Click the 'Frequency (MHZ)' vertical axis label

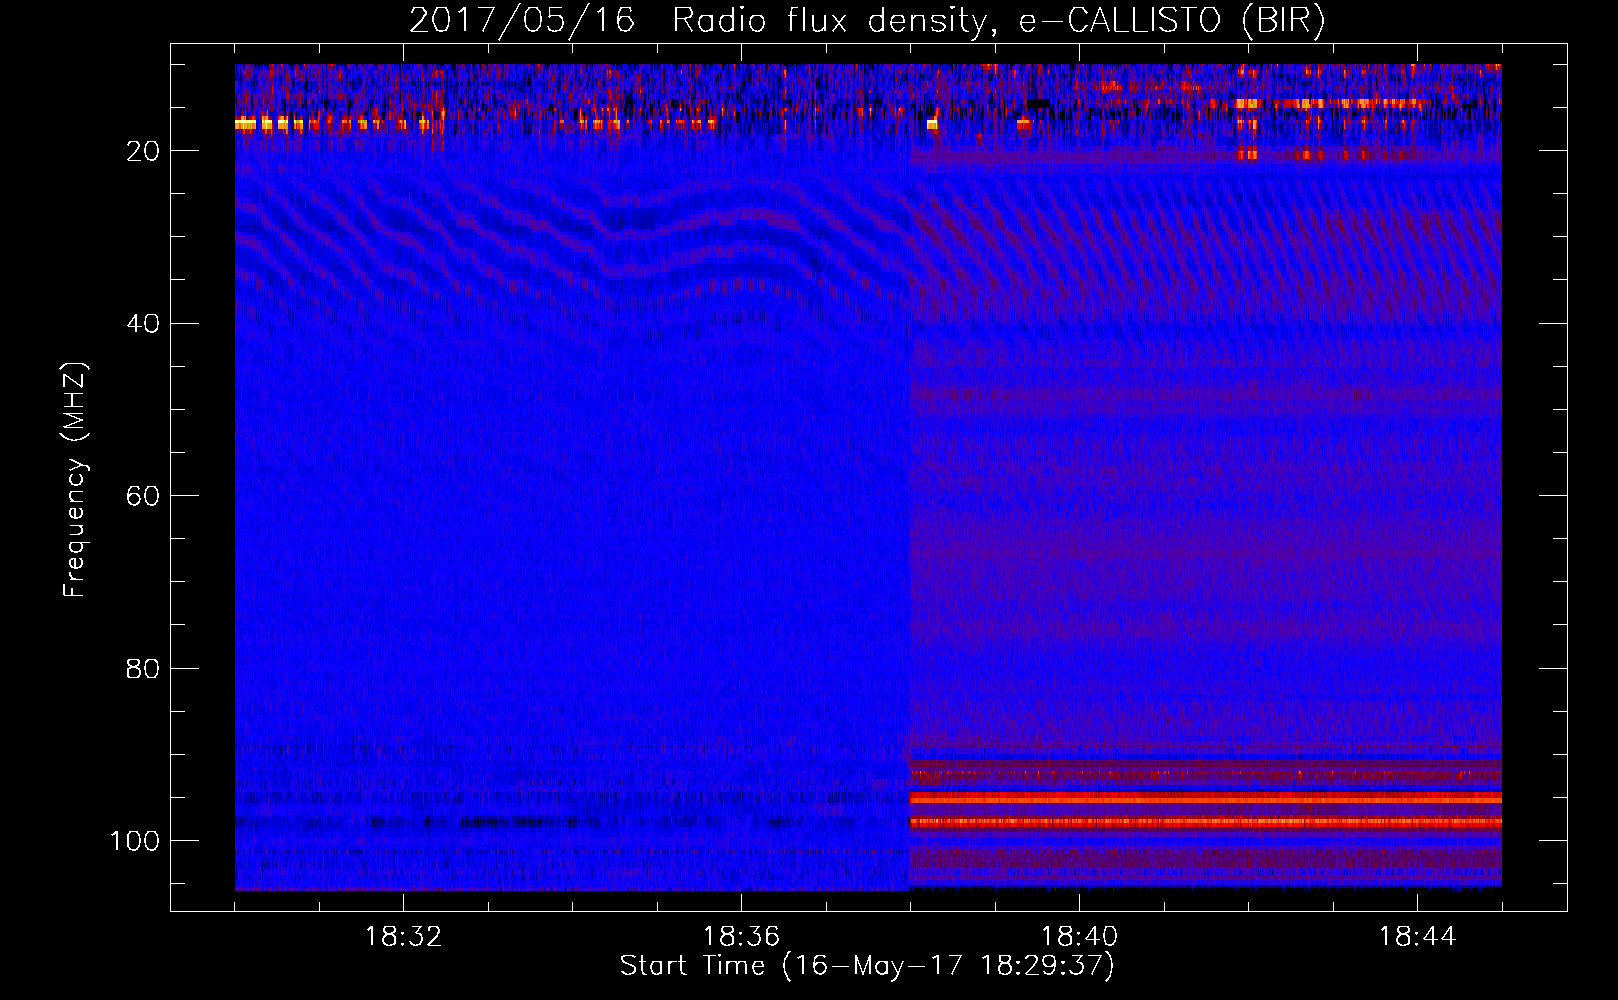pos(76,480)
